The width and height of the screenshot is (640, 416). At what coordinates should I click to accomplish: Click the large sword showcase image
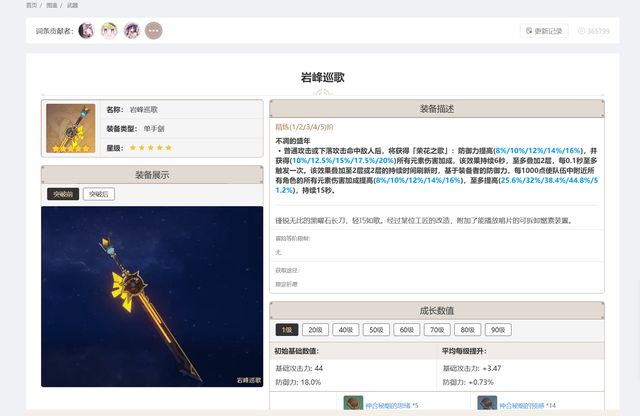click(152, 296)
